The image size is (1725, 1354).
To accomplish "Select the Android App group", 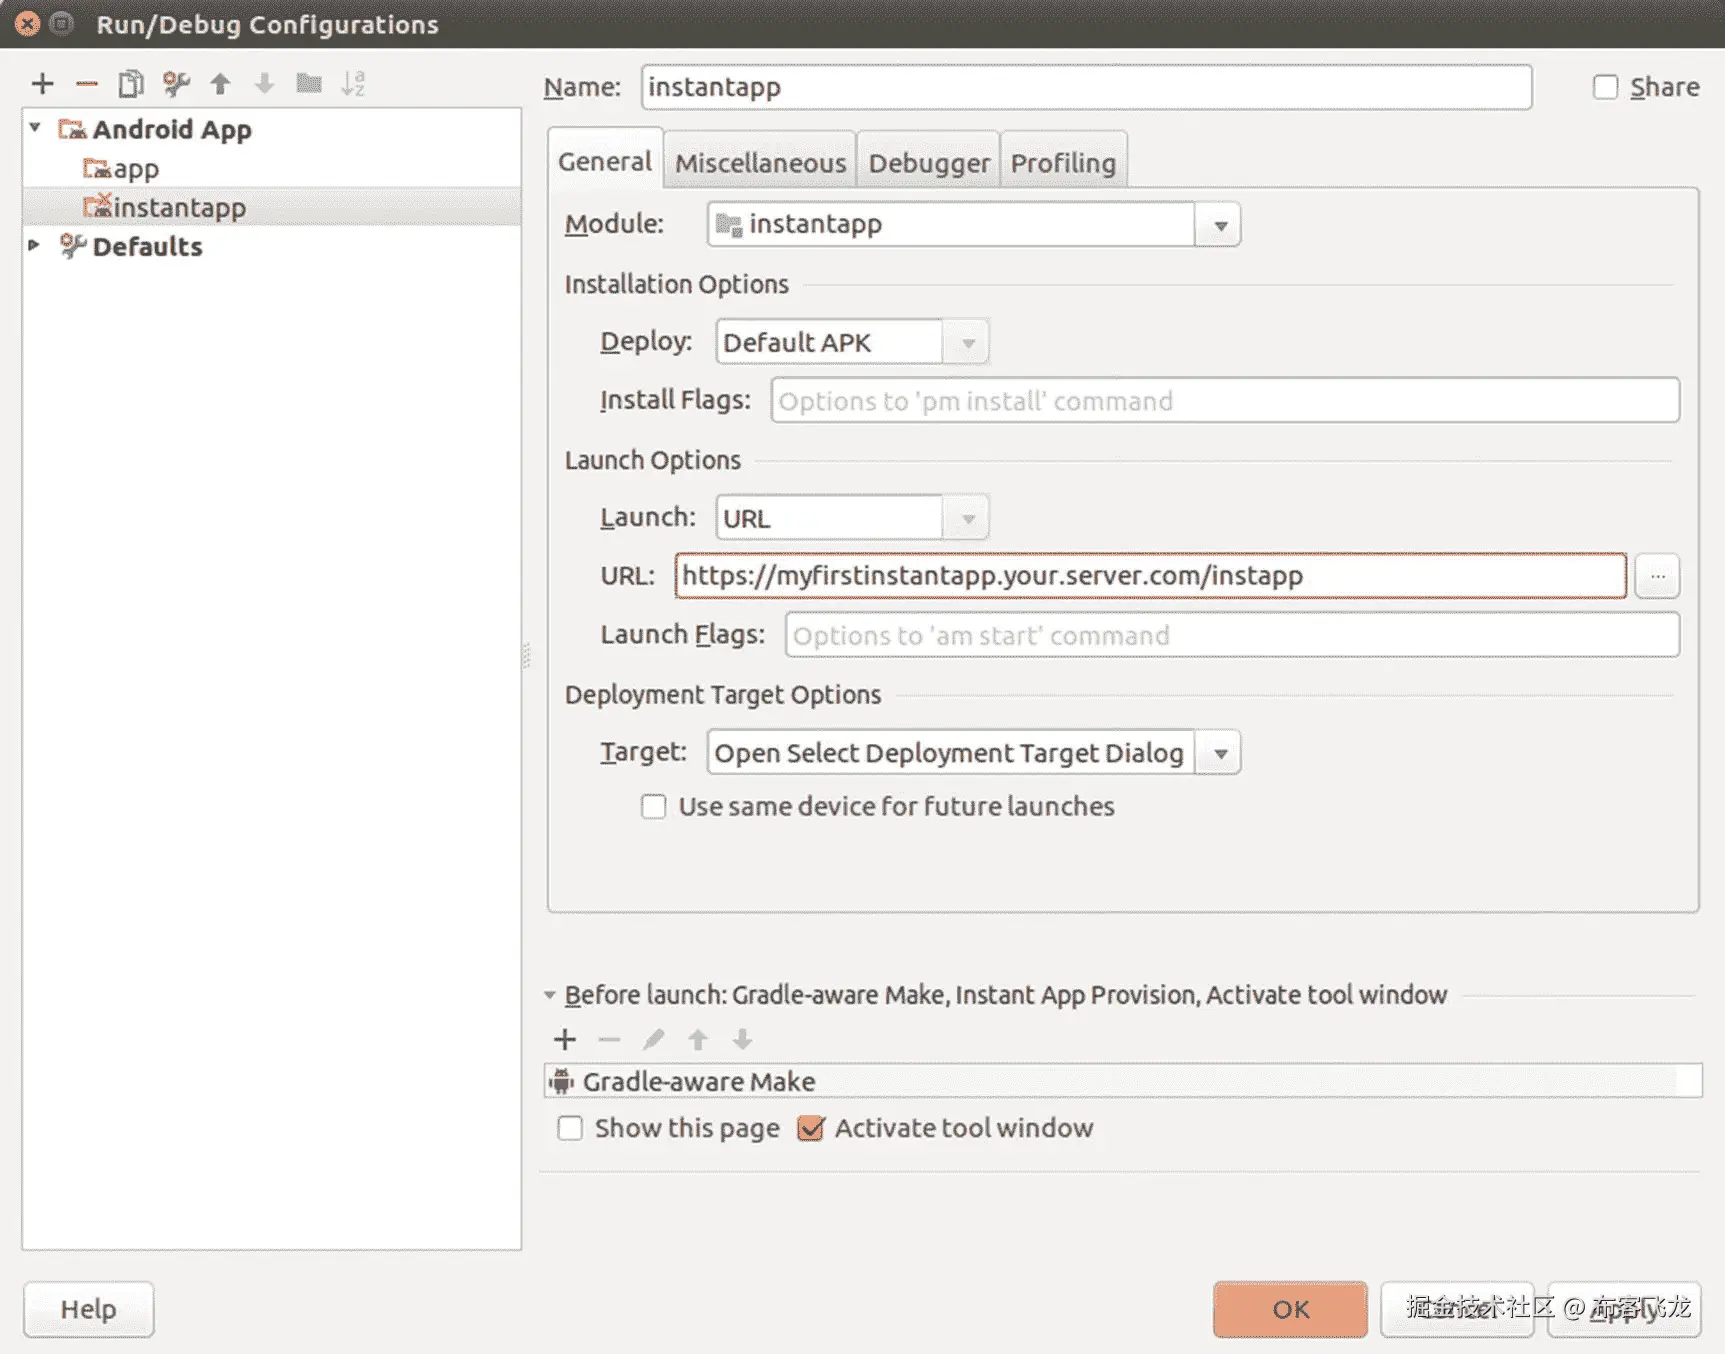I will tap(272, 129).
